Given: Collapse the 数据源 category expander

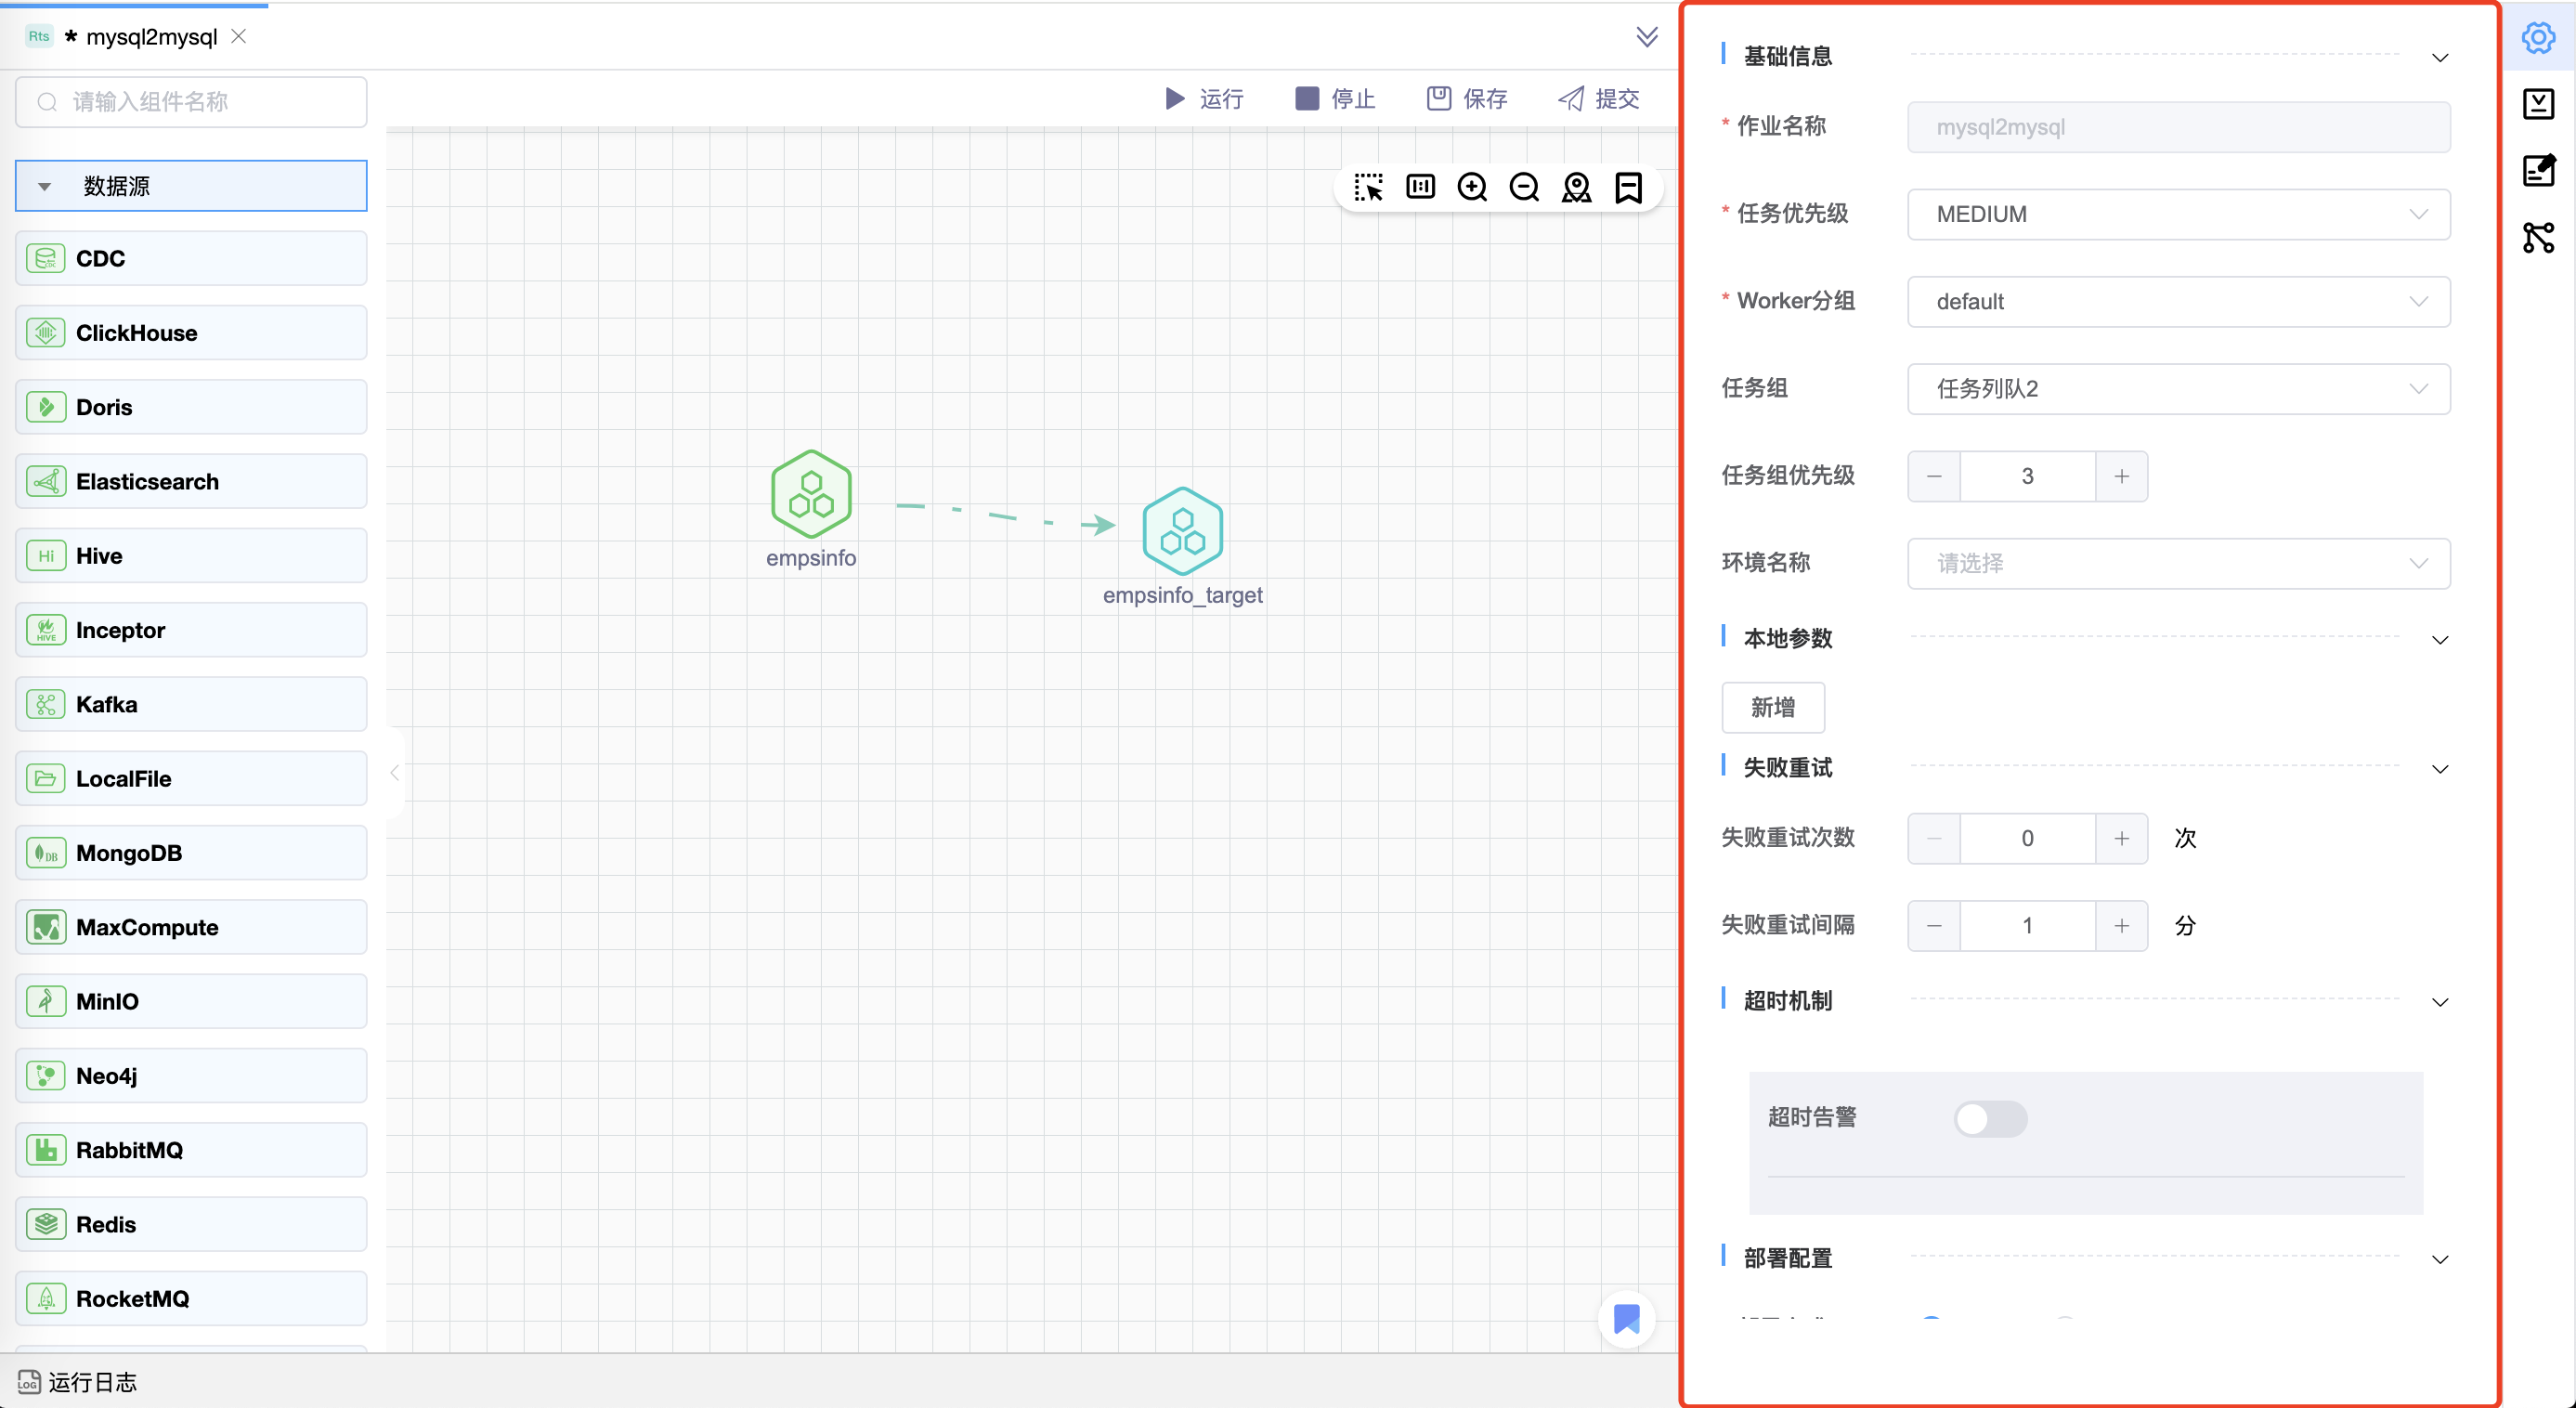Looking at the screenshot, I should [45, 186].
